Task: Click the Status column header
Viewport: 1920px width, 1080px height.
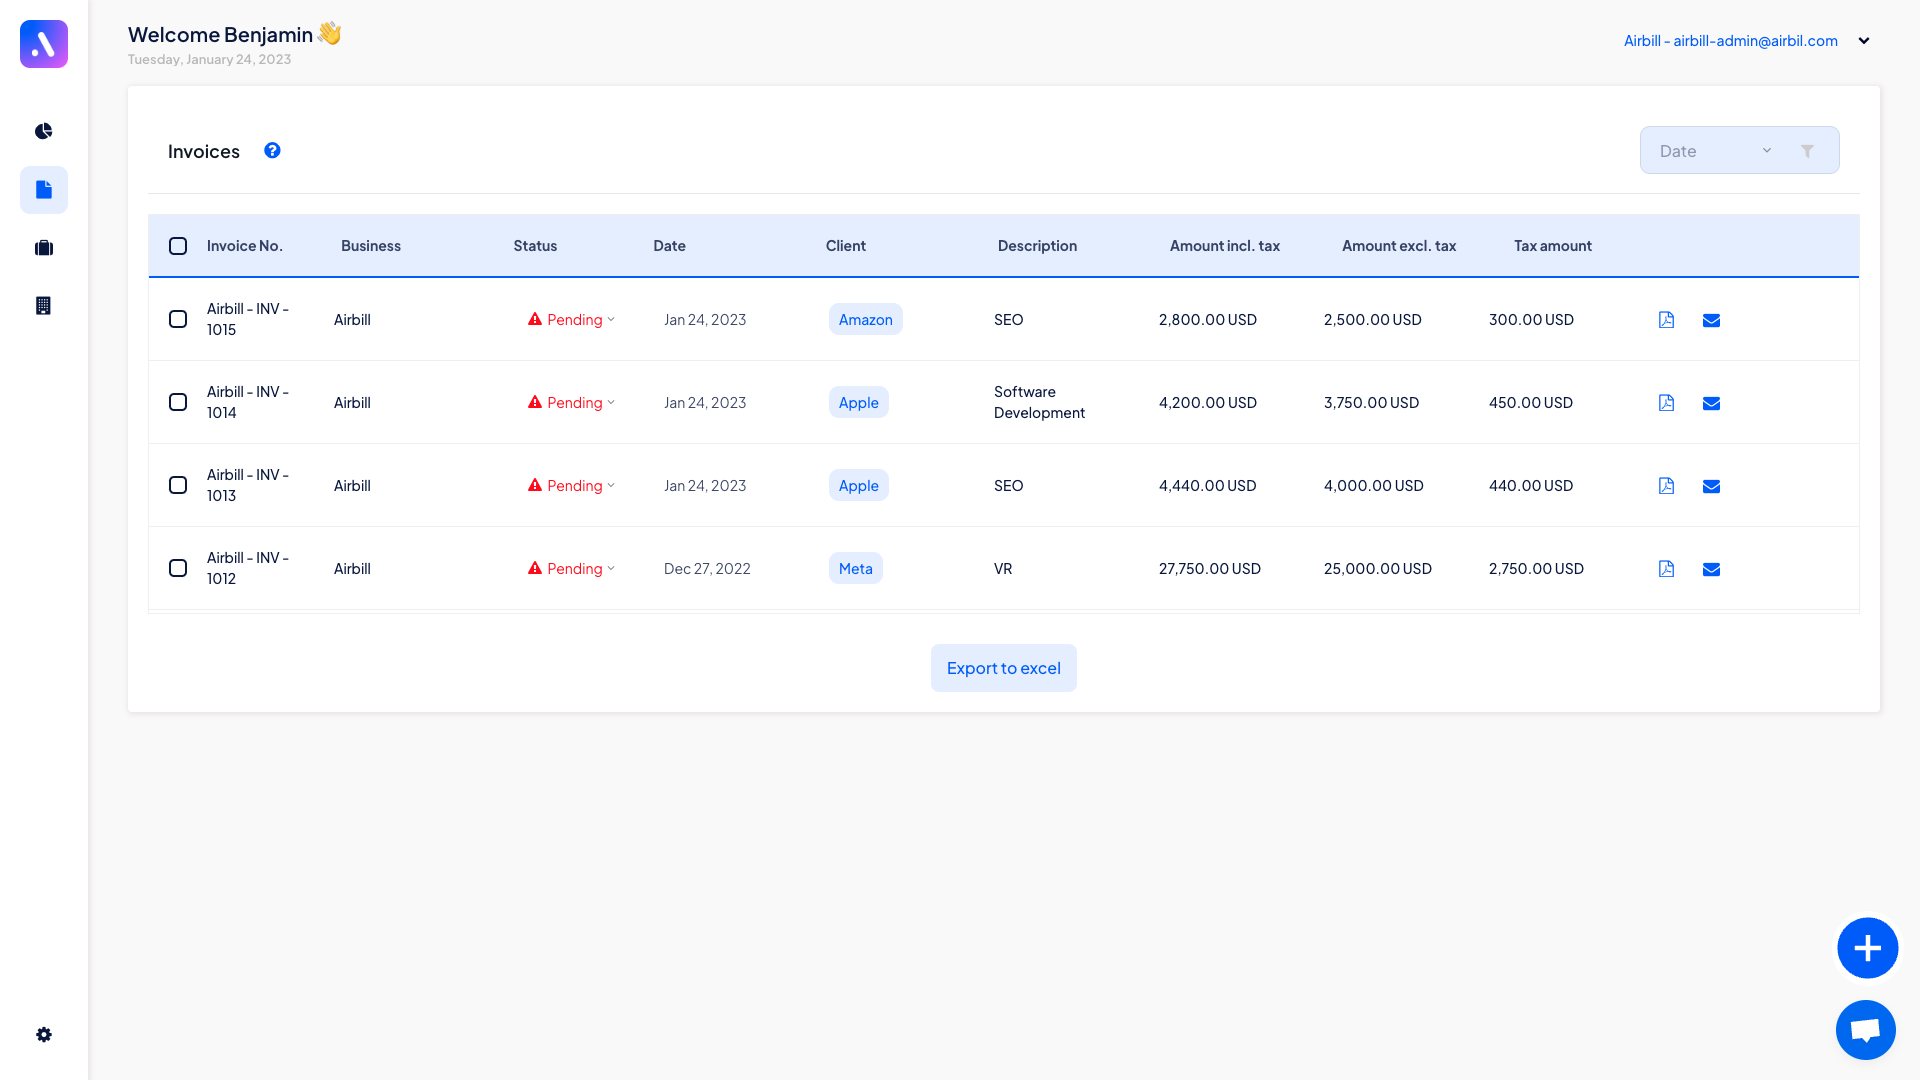Action: point(535,246)
